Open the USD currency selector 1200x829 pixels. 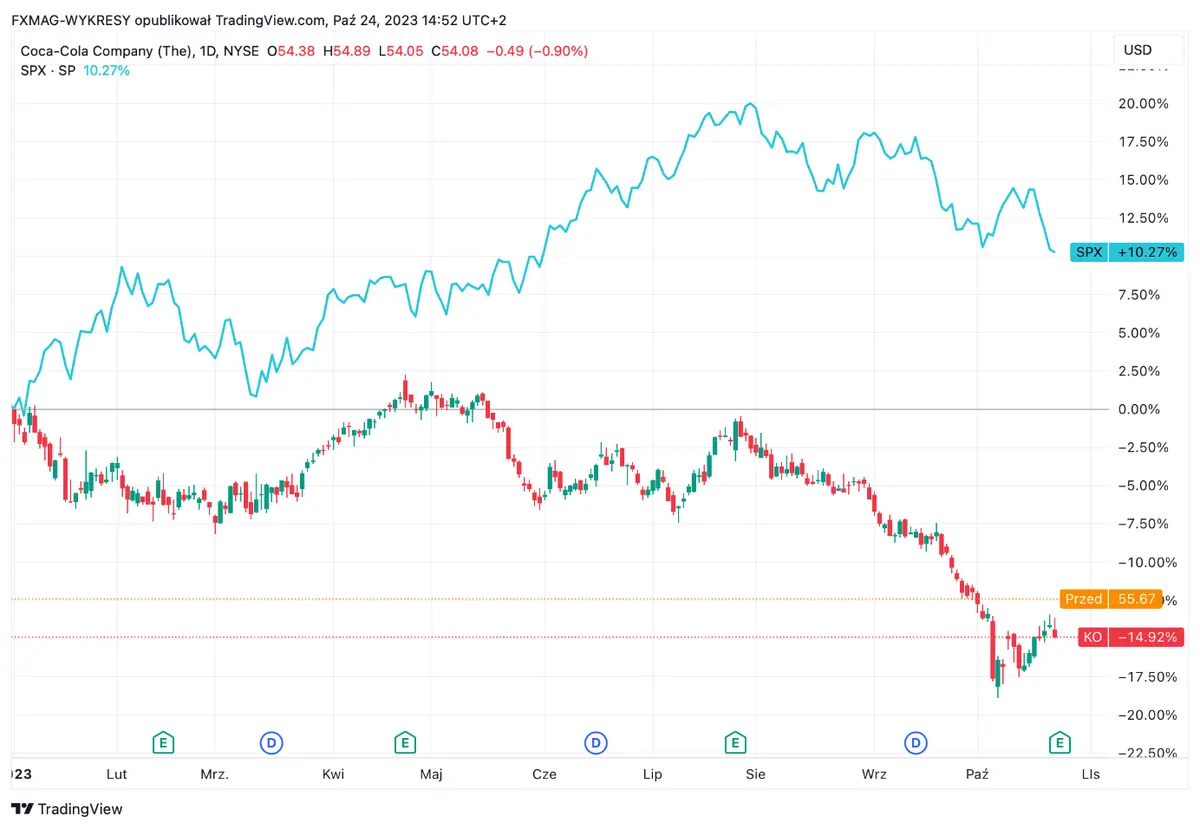pyautogui.click(x=1143, y=49)
